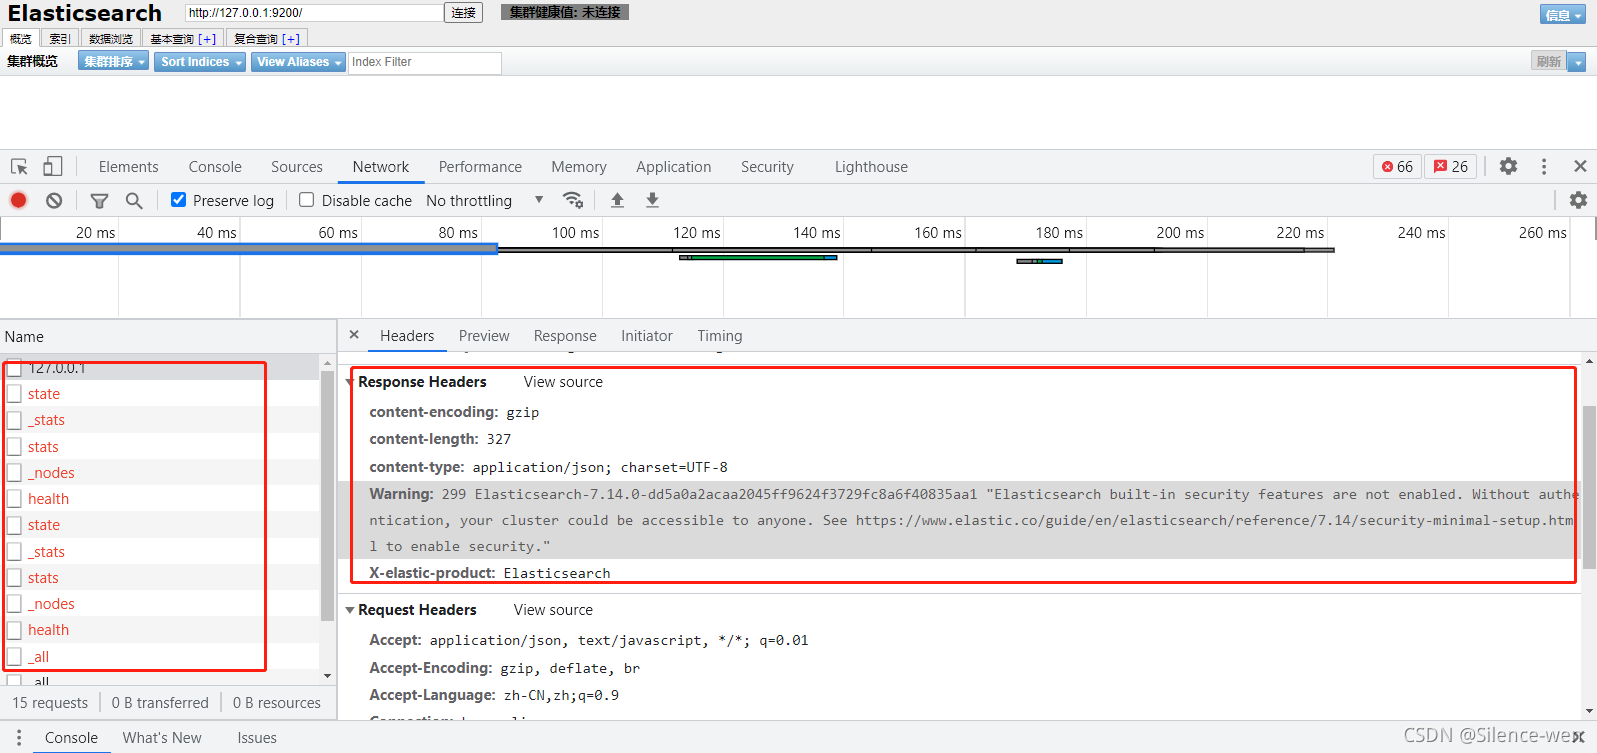Close the request details pane

click(354, 335)
